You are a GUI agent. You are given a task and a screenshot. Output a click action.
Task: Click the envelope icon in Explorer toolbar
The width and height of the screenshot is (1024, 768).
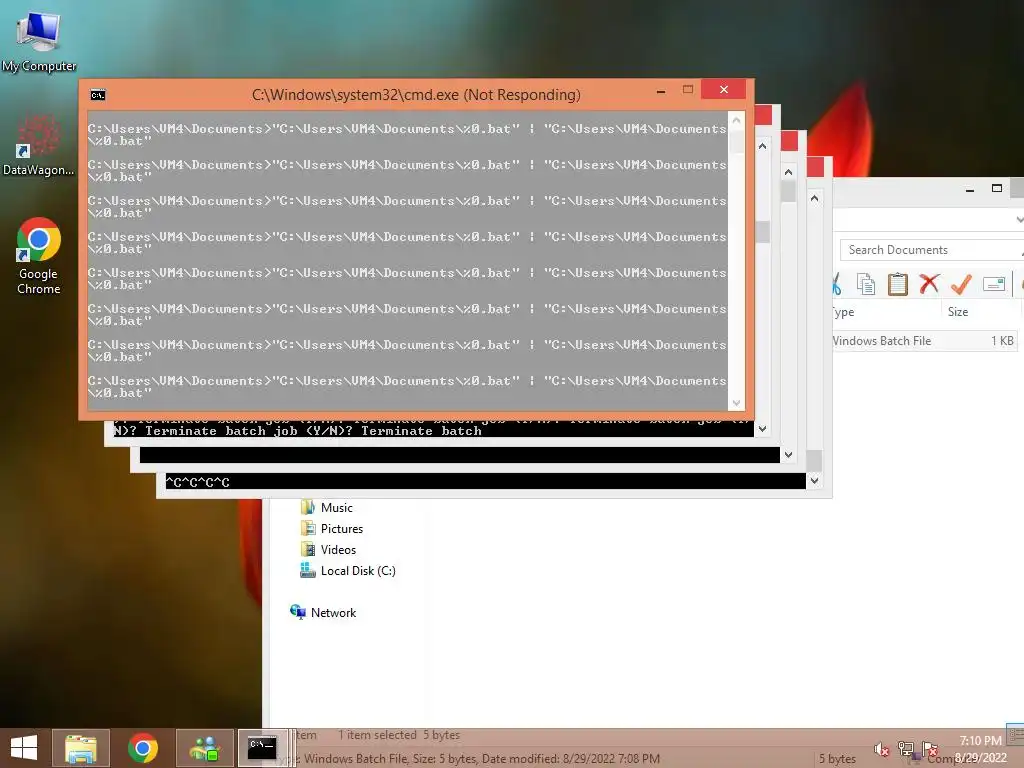pos(993,284)
